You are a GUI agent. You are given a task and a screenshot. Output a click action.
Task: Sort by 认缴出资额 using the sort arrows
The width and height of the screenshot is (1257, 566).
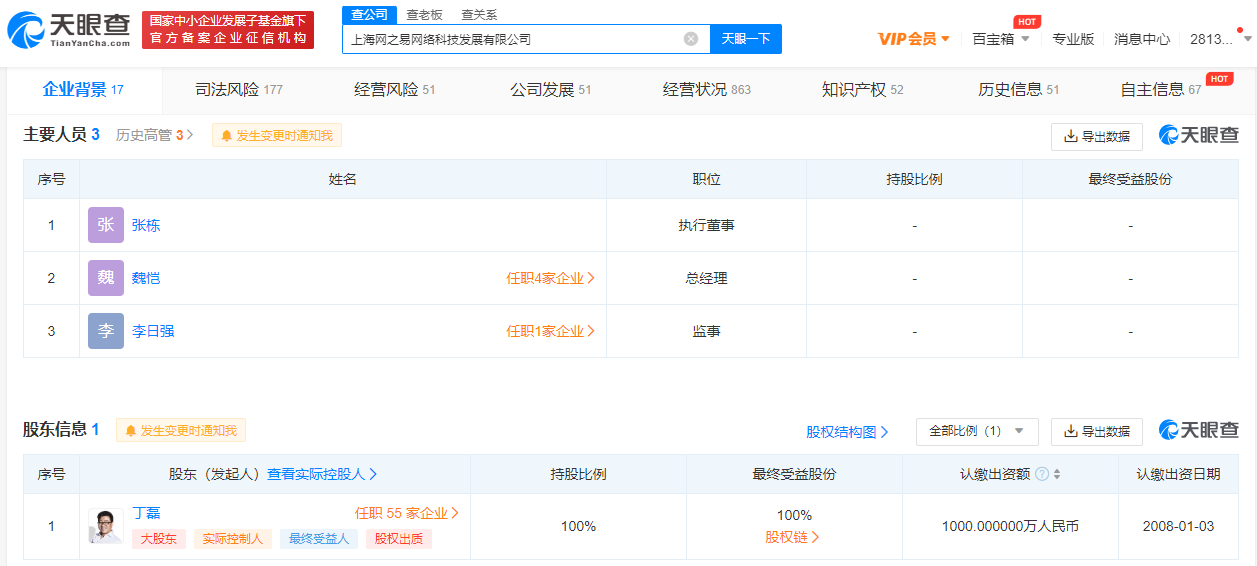click(1057, 474)
